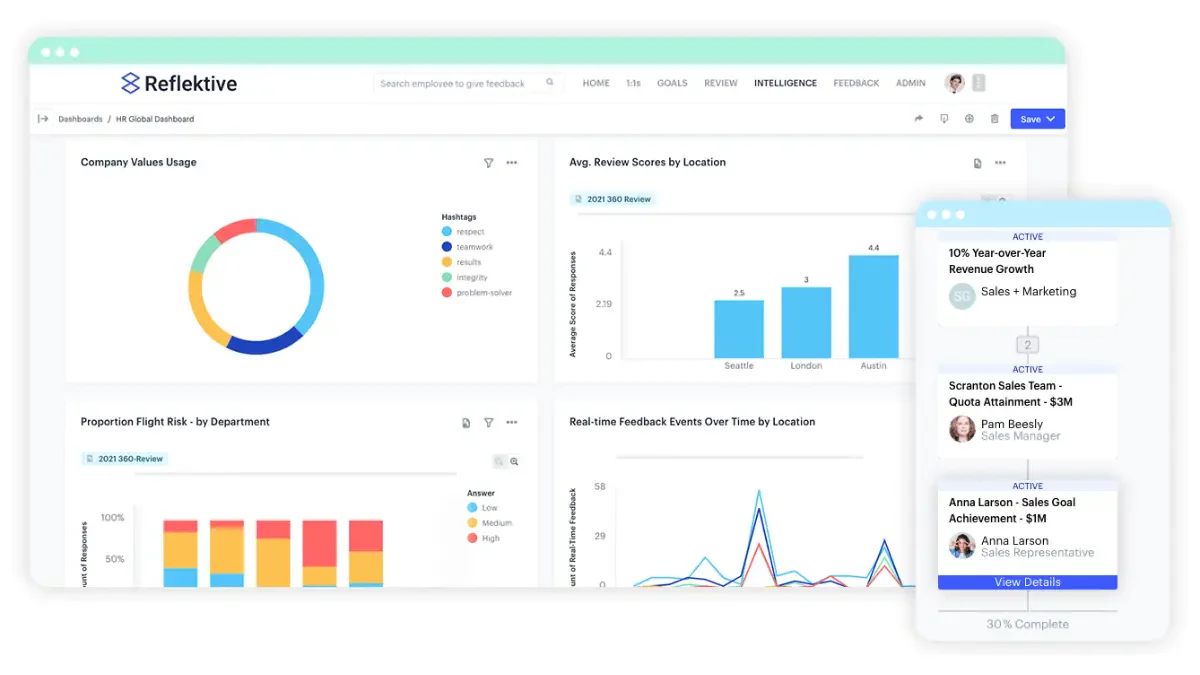Click the dark blue teamwork segment of the donut chart
The image size is (1200, 675).
pos(264,341)
